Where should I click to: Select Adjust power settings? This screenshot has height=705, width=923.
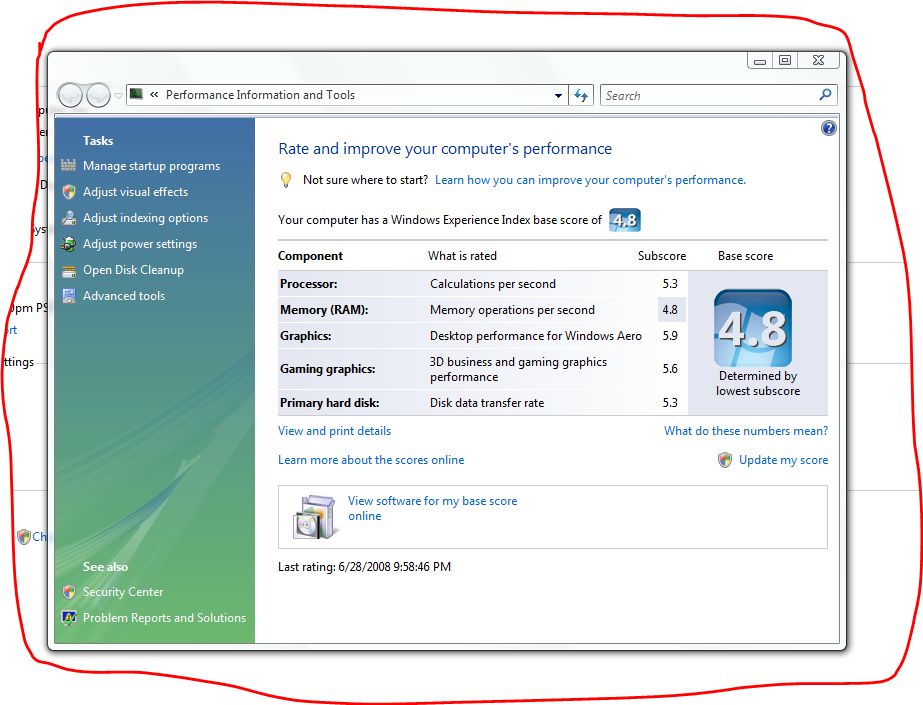[x=140, y=244]
